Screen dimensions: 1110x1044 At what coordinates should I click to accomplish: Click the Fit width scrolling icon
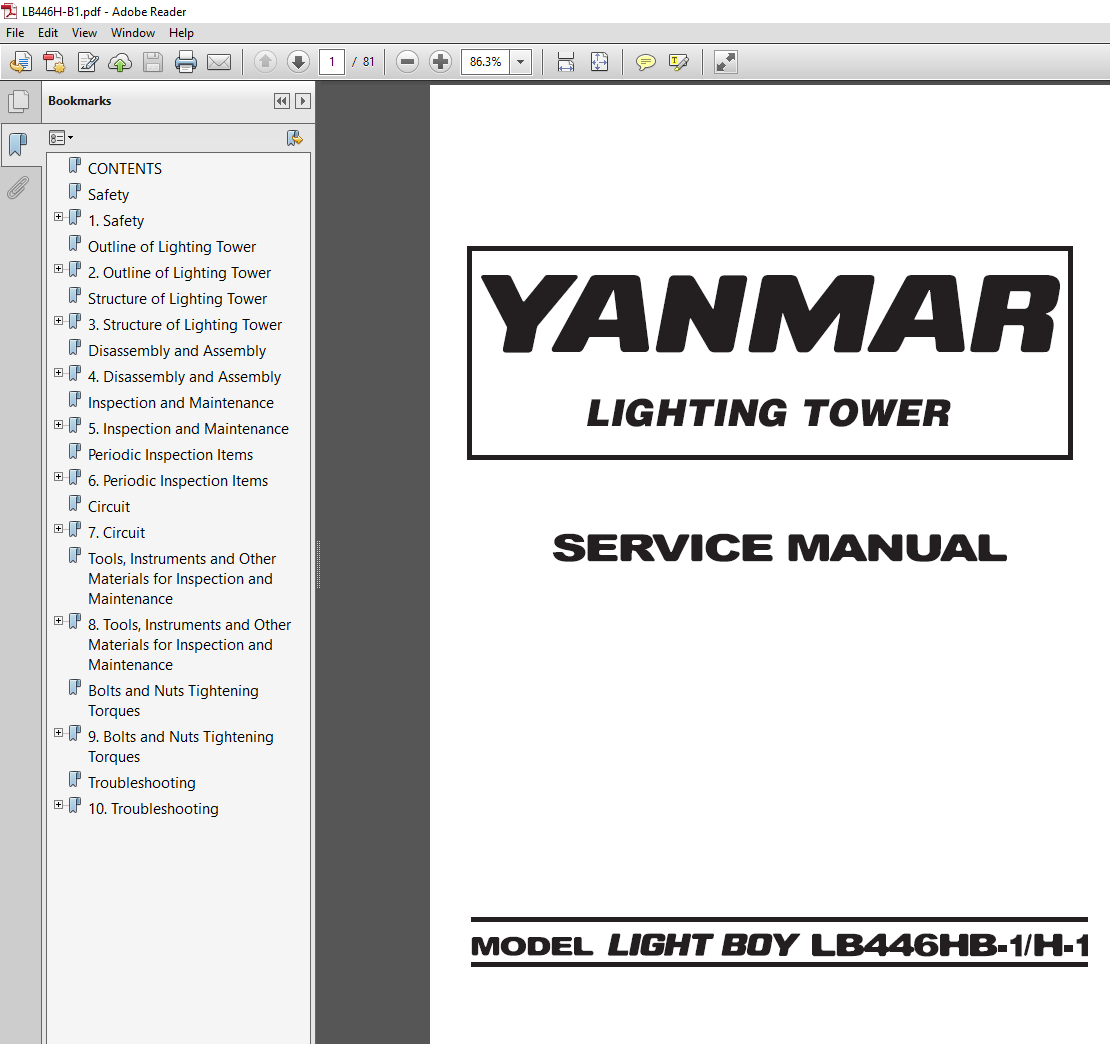[566, 62]
